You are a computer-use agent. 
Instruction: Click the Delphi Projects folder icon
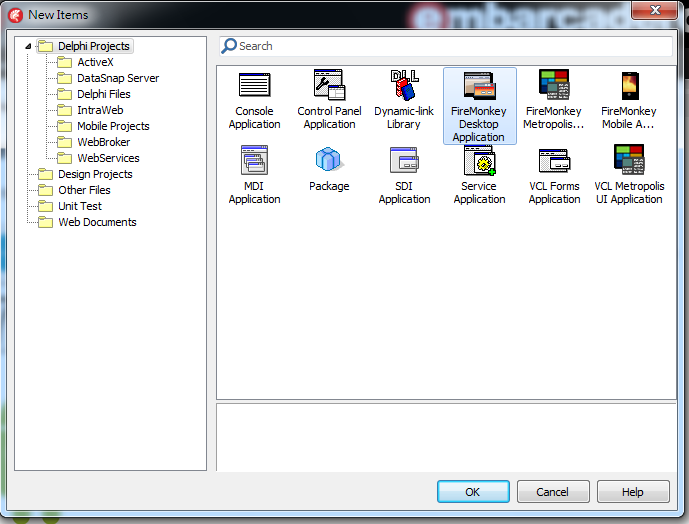coord(45,46)
